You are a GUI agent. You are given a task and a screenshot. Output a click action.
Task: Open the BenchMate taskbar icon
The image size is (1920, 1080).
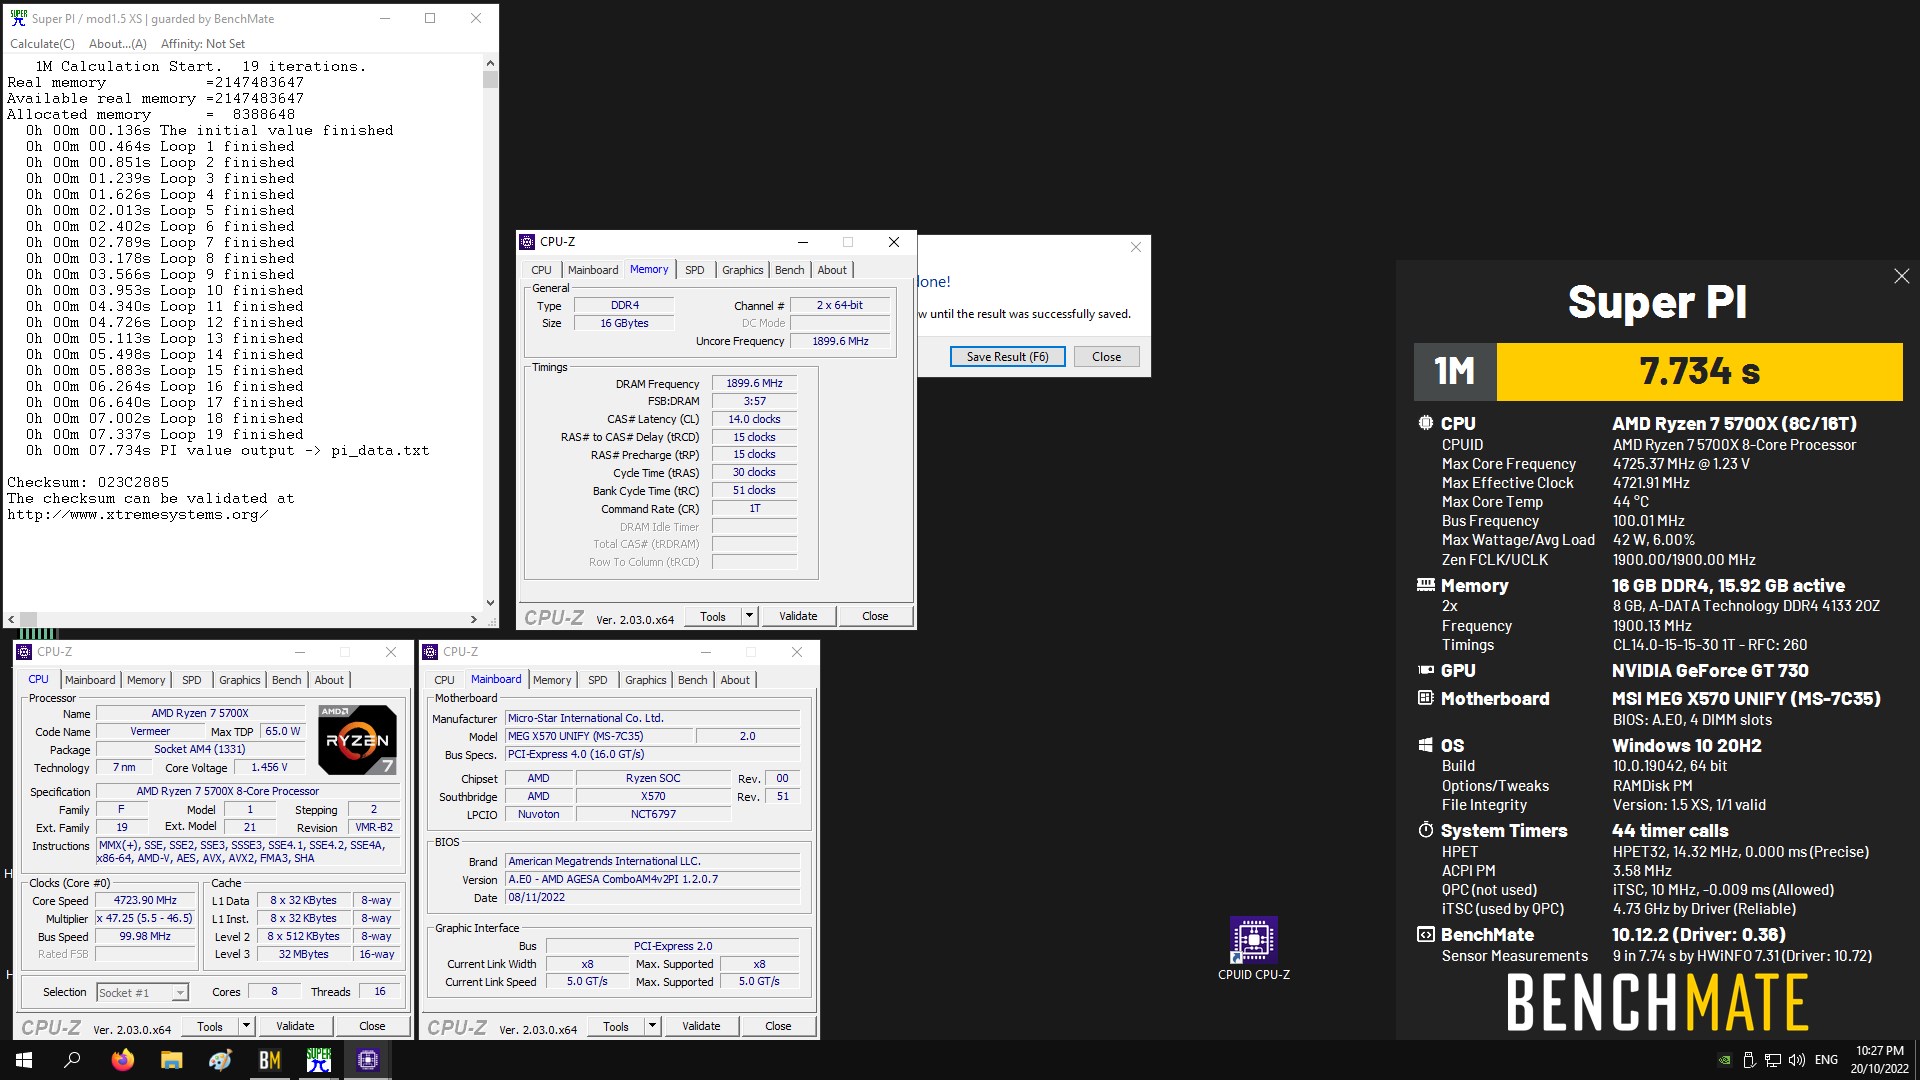coord(269,1060)
